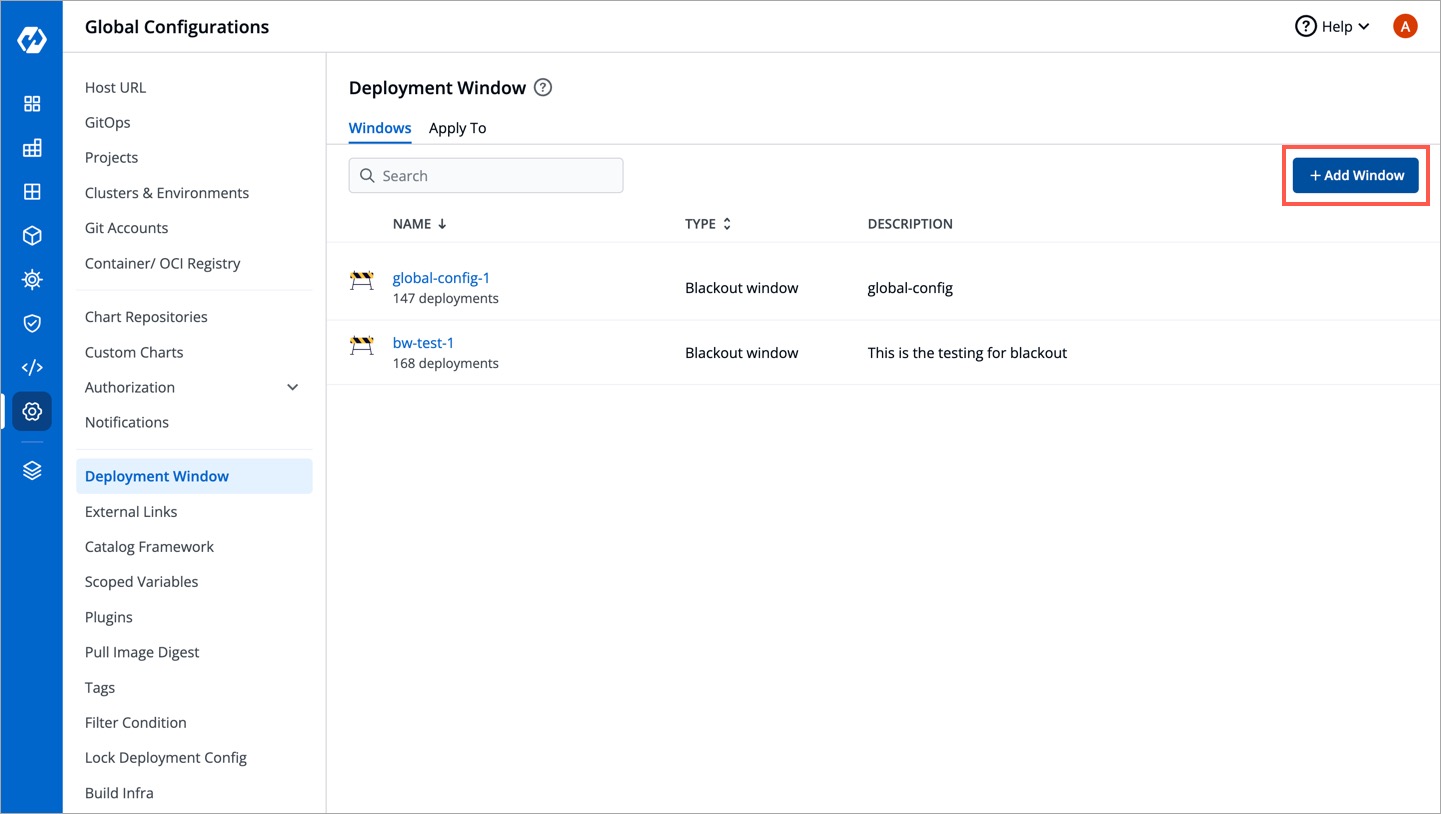The height and width of the screenshot is (814, 1441).
Task: Open the Devtron home via the logo
Action: click(x=32, y=39)
